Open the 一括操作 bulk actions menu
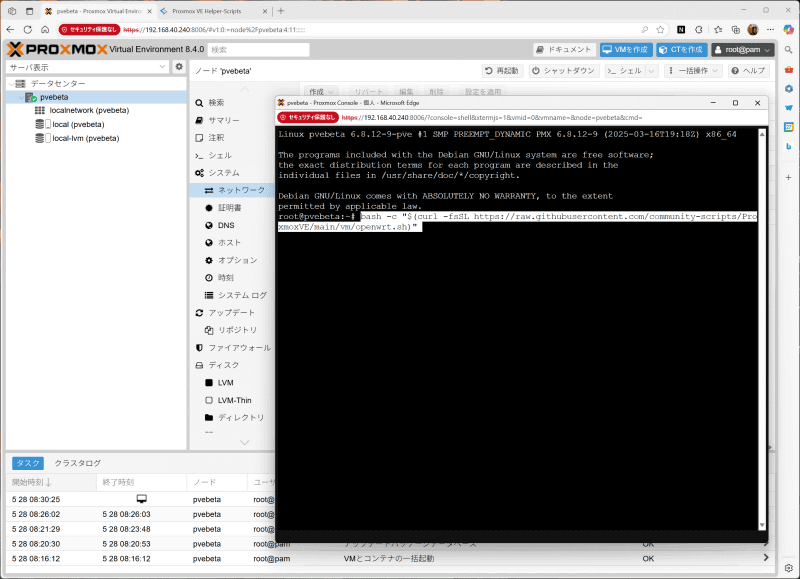800x579 pixels. 693,71
